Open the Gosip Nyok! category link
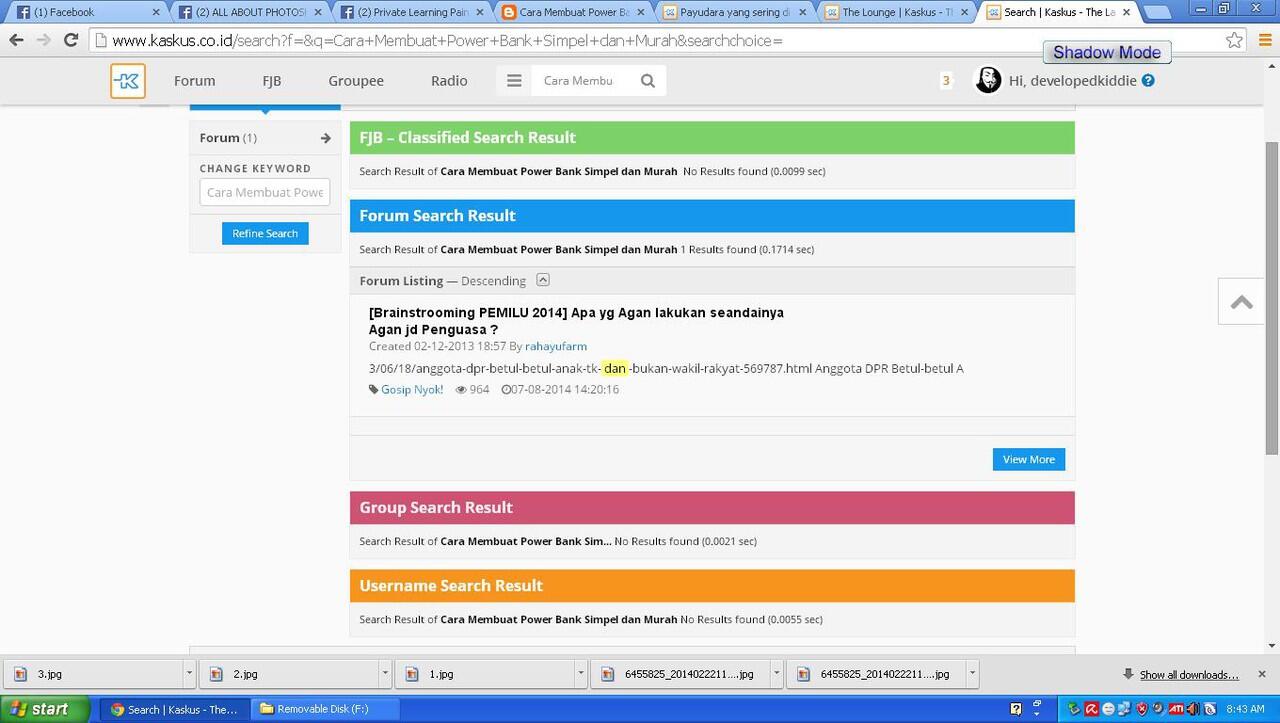This screenshot has height=723, width=1280. (x=412, y=390)
